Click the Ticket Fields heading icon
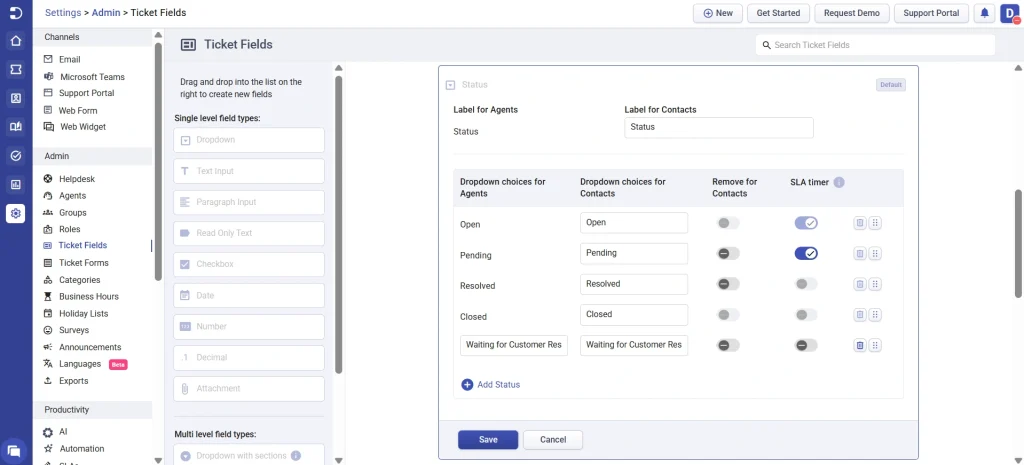This screenshot has width=1024, height=465. [x=189, y=45]
